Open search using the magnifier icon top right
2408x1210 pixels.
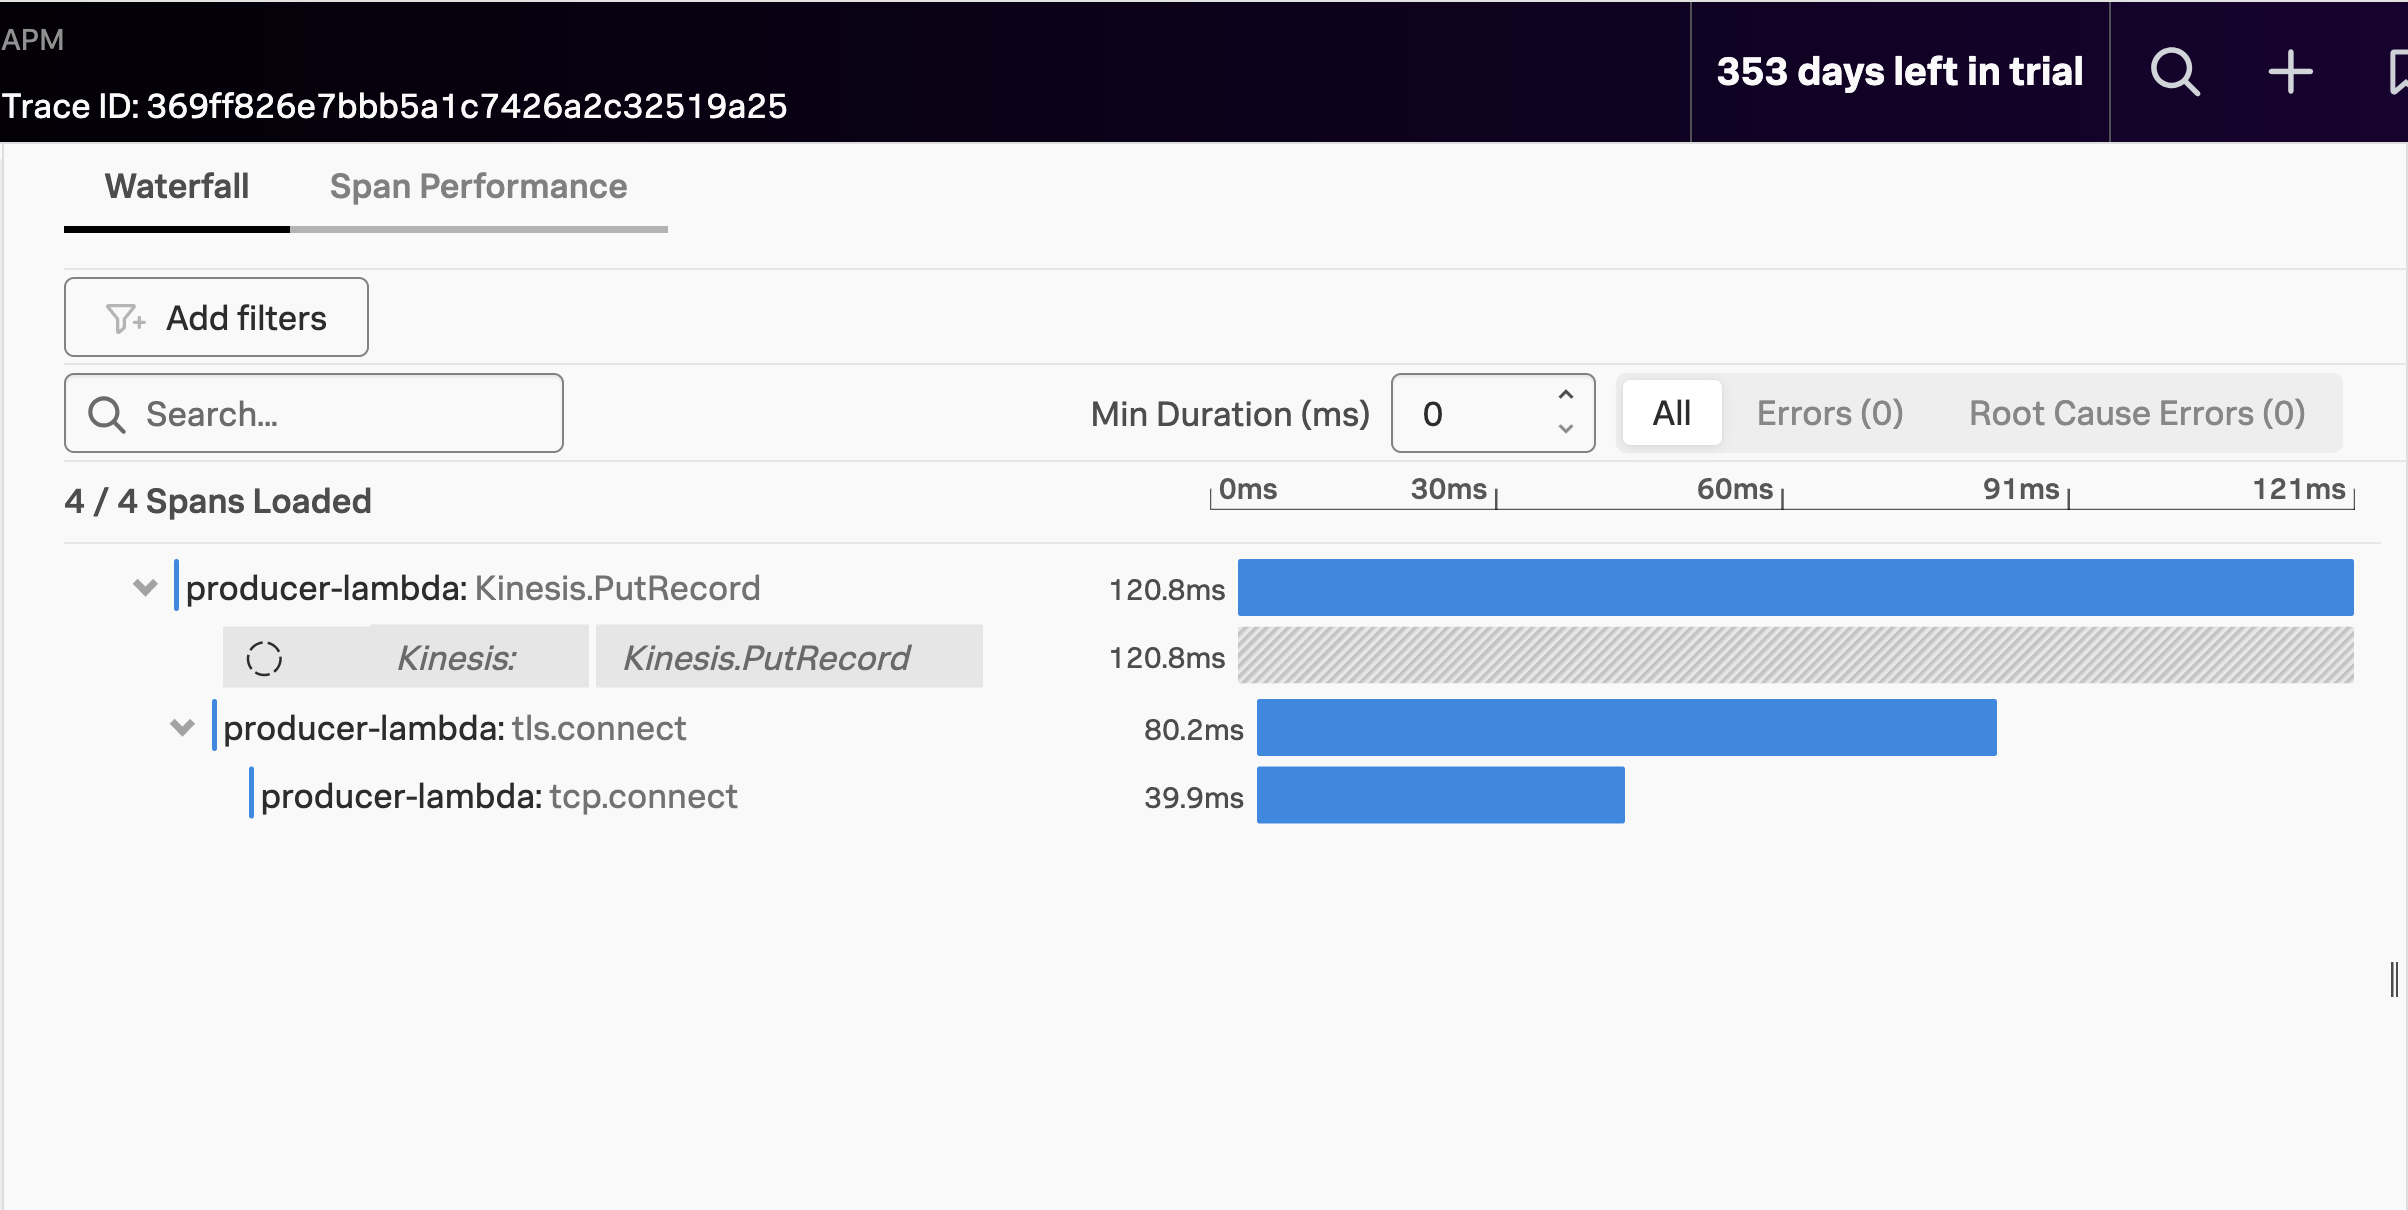(x=2174, y=71)
